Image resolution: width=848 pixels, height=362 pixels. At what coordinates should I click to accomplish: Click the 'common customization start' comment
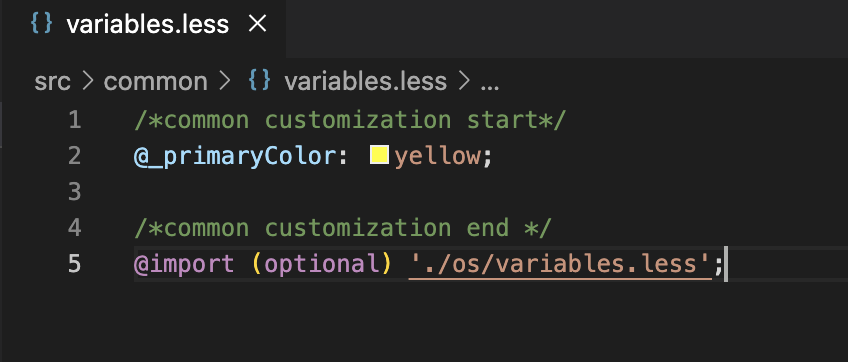[x=349, y=120]
